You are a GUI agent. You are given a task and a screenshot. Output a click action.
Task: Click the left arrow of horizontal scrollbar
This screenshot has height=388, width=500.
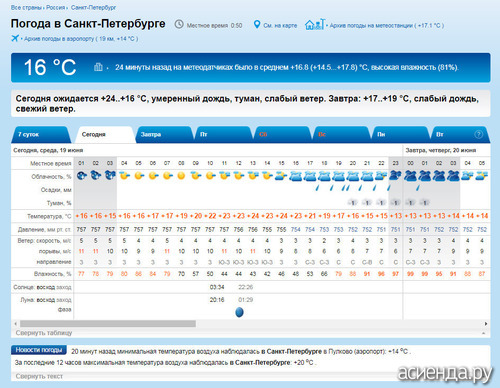pos(15,324)
